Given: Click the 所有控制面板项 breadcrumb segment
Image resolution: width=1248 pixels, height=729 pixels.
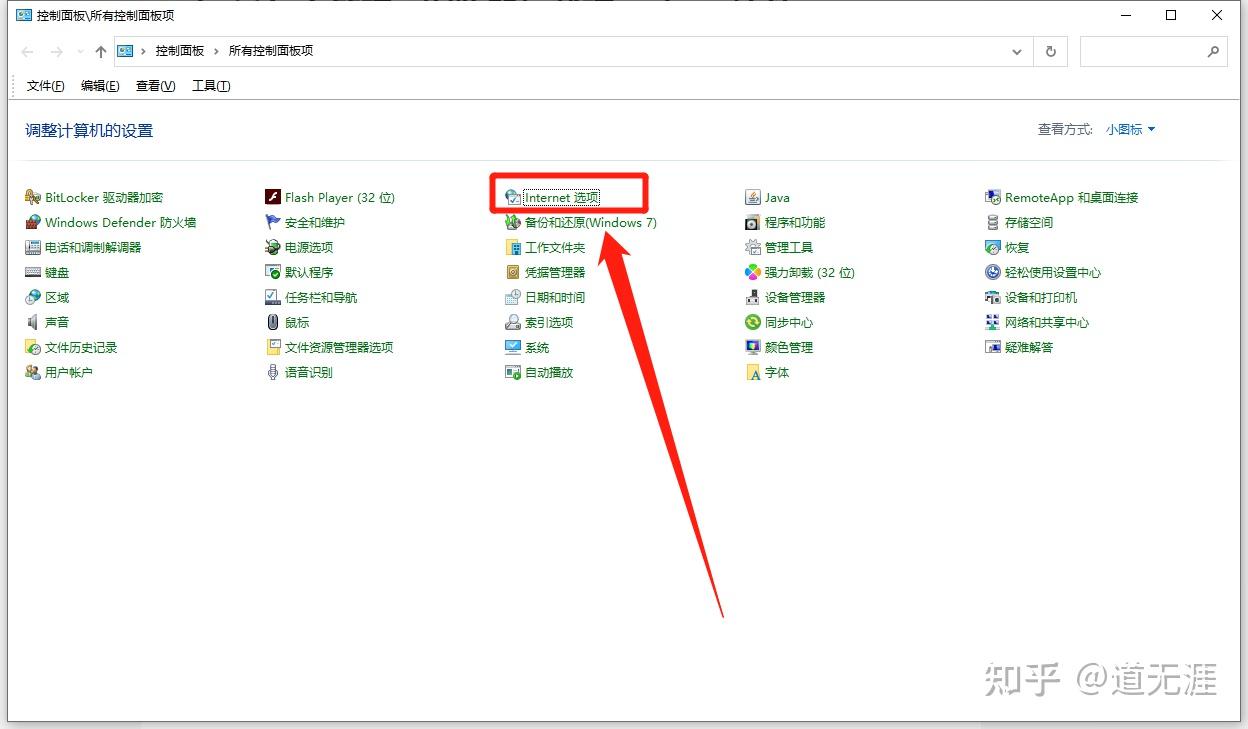Looking at the screenshot, I should coord(271,51).
